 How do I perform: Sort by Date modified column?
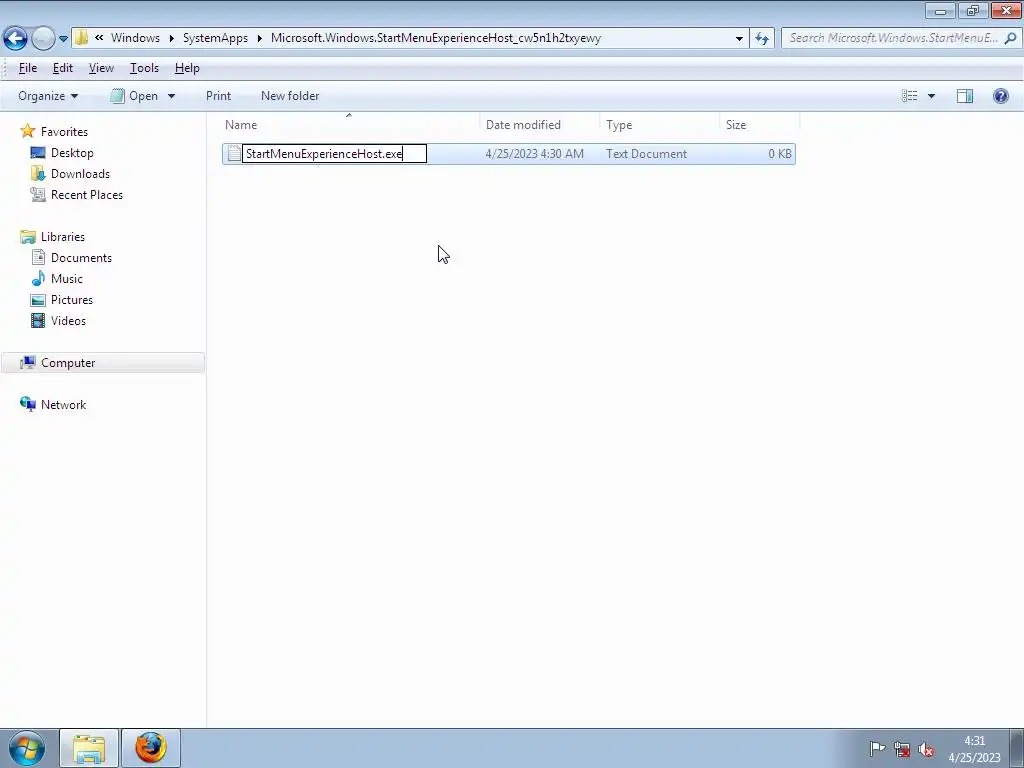click(539, 125)
